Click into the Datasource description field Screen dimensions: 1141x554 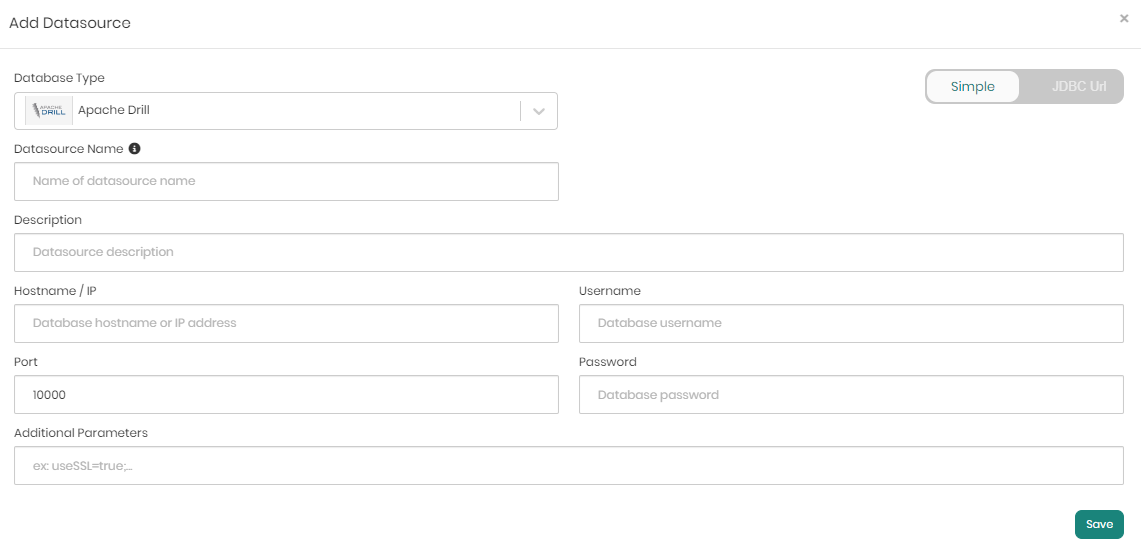pyautogui.click(x=568, y=253)
